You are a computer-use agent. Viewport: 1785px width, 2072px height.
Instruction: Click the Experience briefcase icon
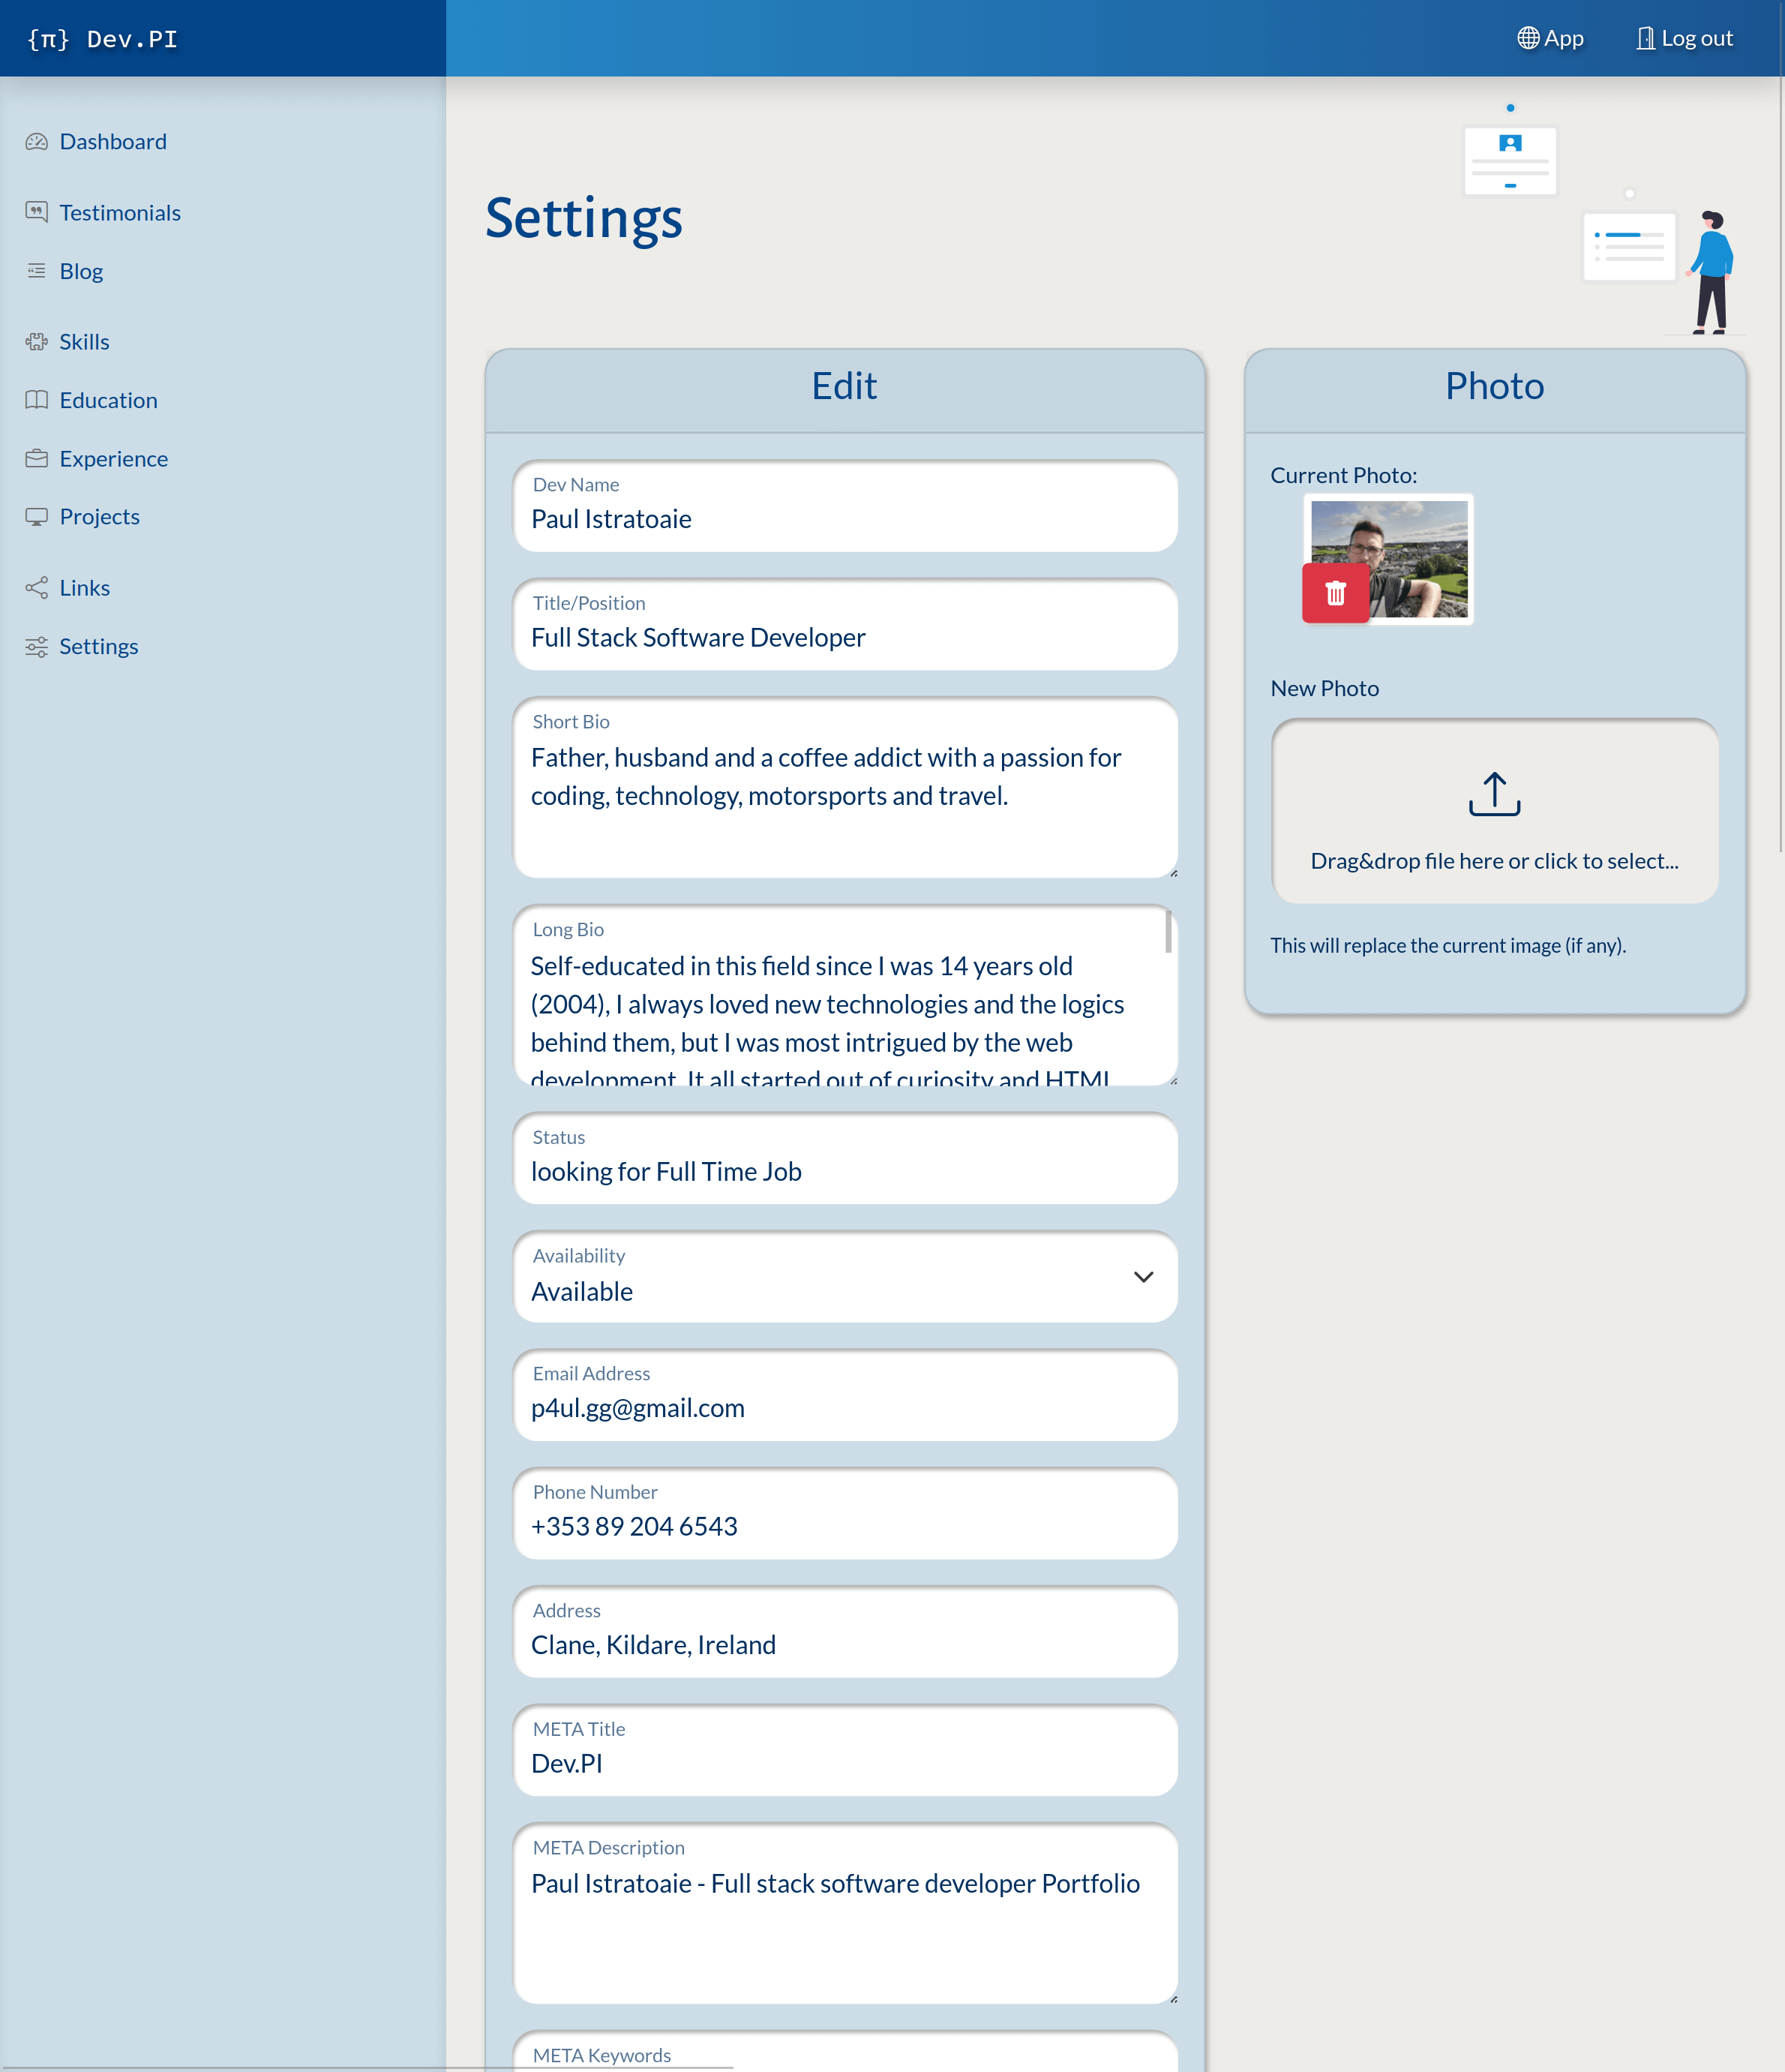click(37, 459)
